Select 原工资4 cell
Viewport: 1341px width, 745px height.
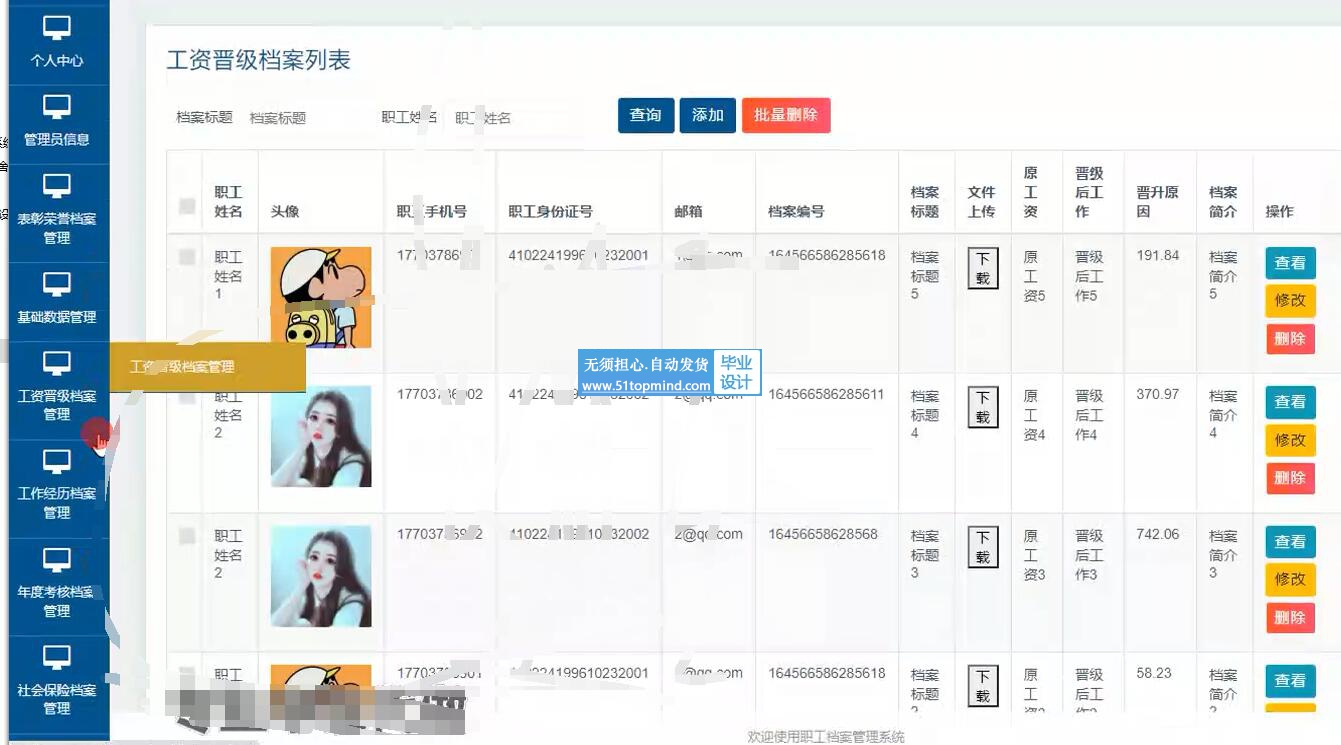[1034, 415]
